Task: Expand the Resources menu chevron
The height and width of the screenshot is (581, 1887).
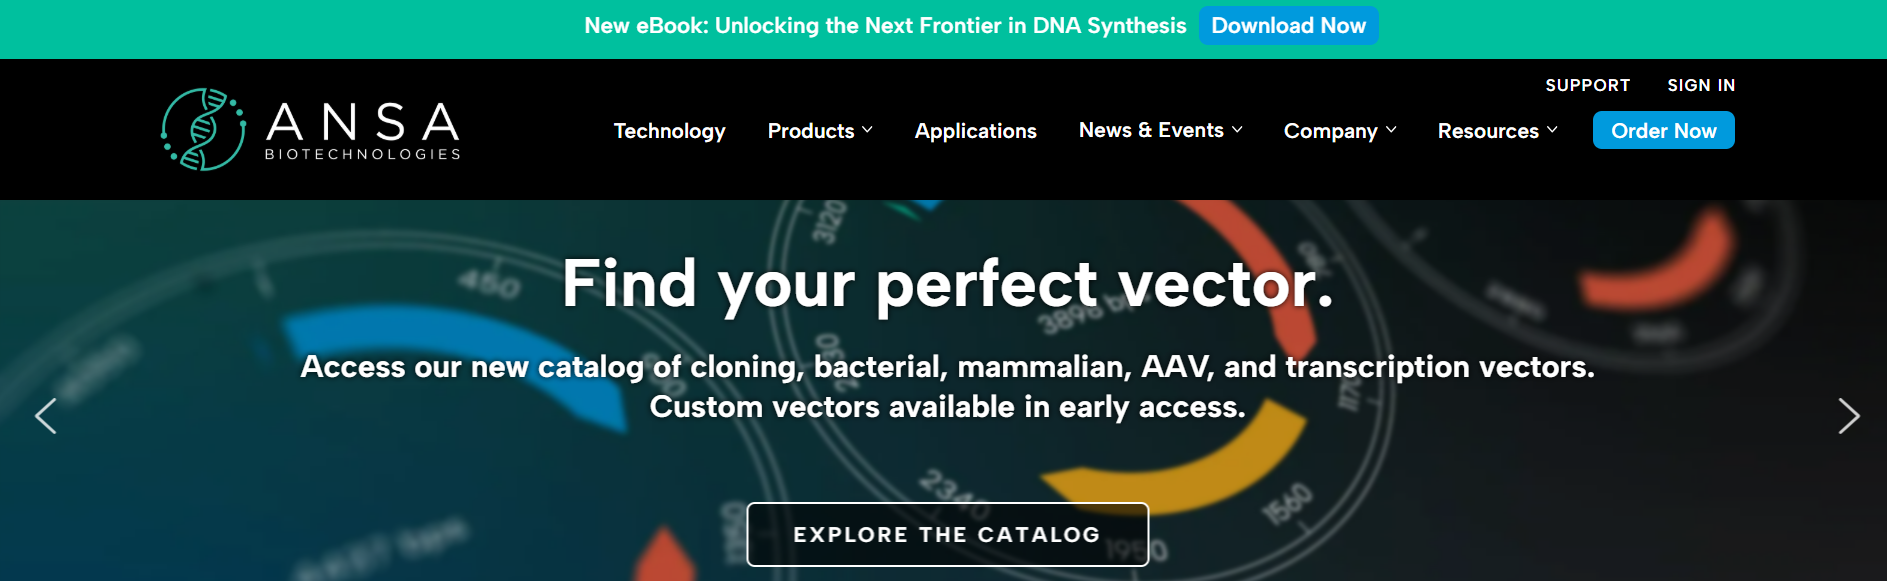Action: click(1552, 130)
